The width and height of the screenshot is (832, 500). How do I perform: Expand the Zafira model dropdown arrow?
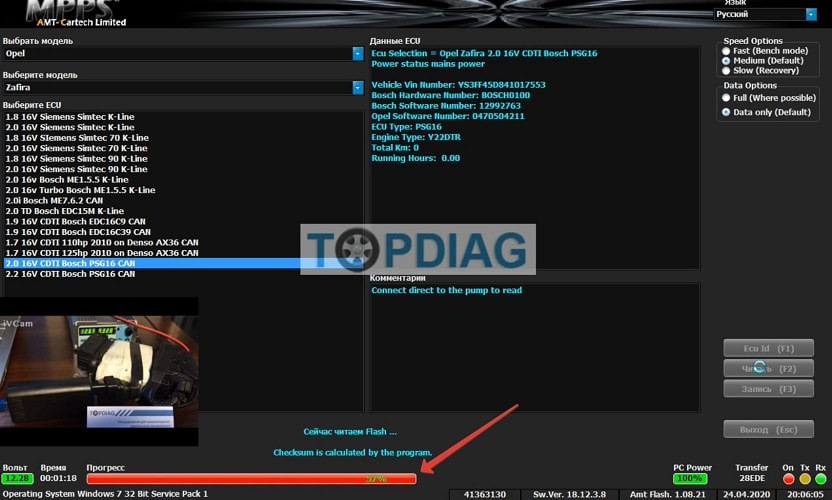point(358,88)
